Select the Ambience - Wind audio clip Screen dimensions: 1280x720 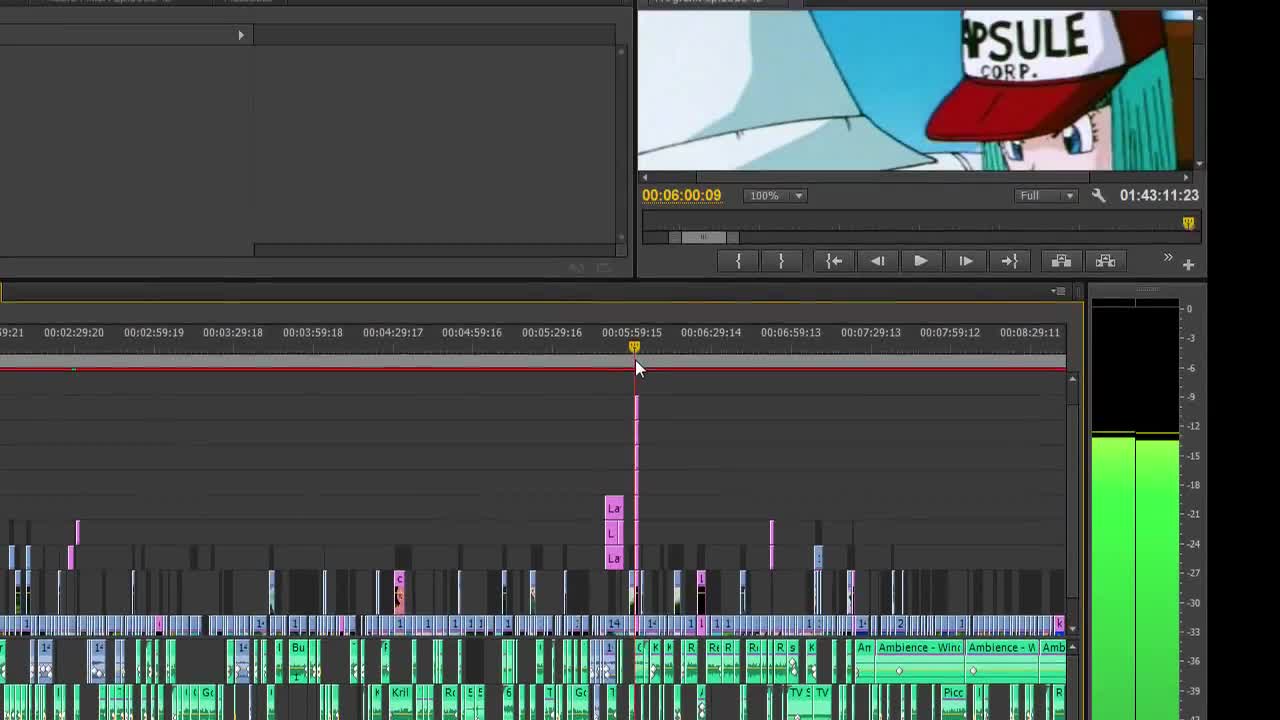tap(919, 648)
